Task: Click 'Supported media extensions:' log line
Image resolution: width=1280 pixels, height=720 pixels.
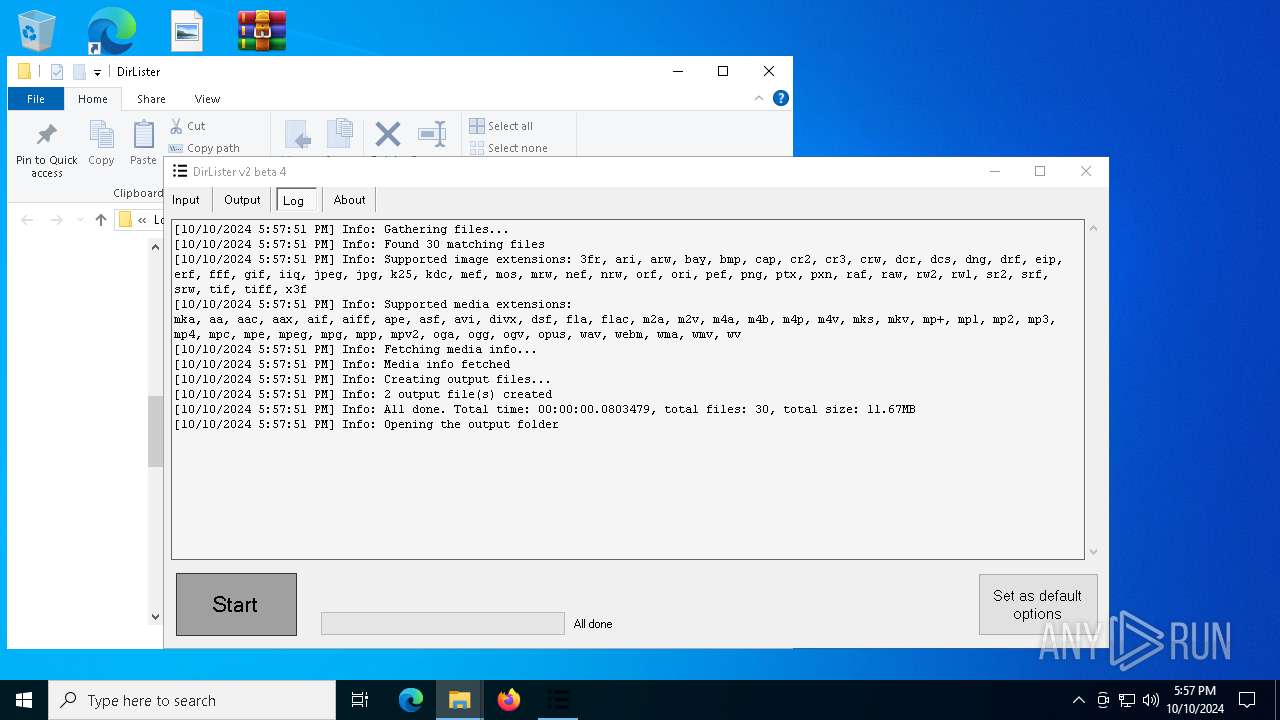Action: (x=373, y=304)
